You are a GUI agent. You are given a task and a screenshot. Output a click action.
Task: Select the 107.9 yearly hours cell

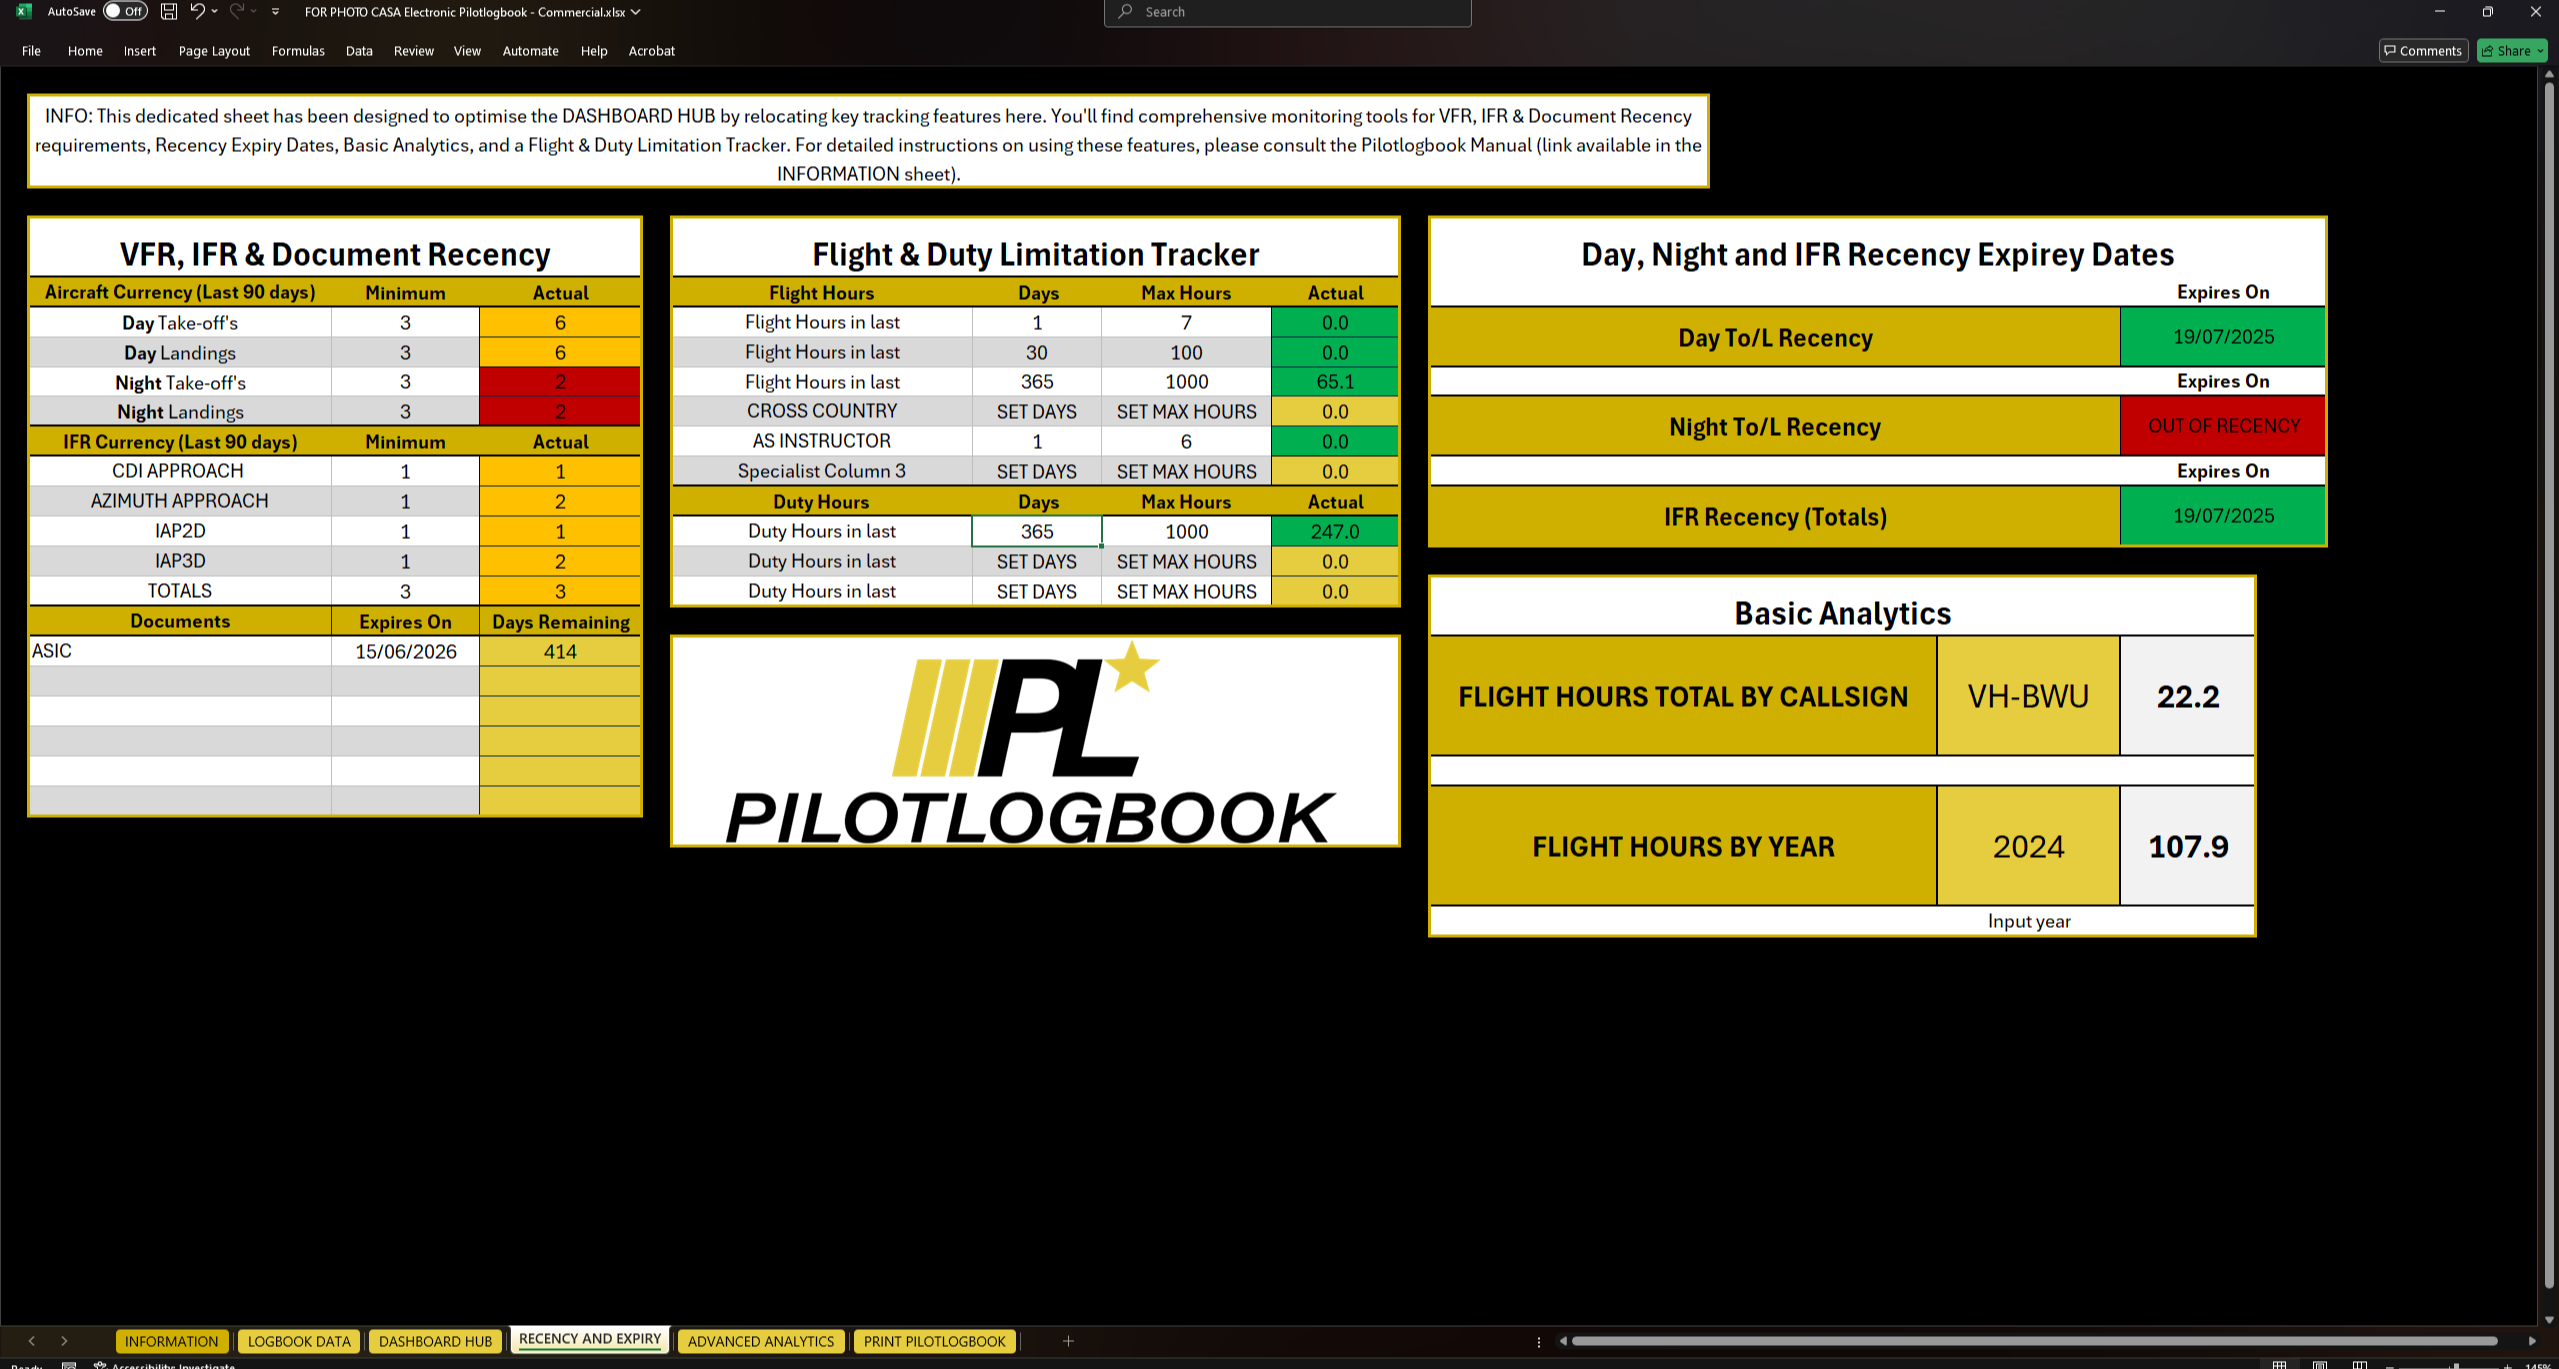click(x=2187, y=846)
